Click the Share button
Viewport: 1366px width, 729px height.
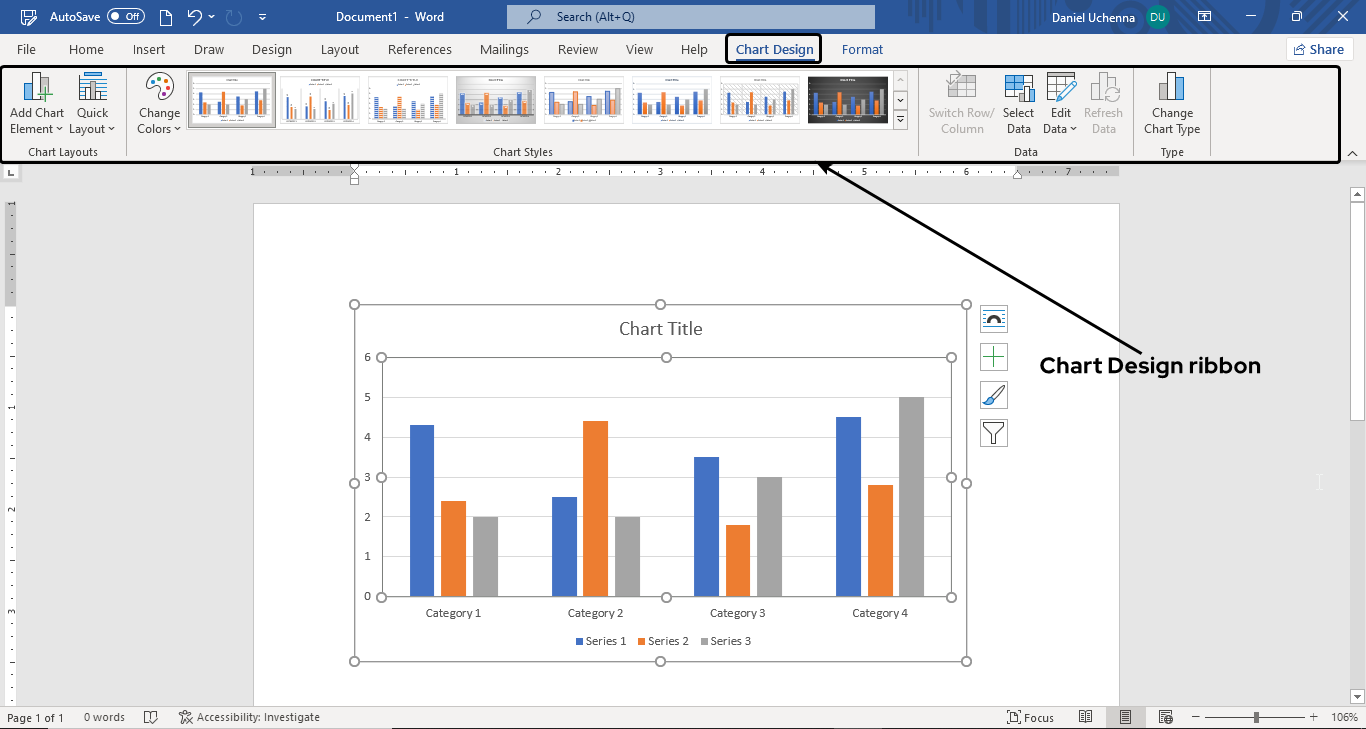(1319, 48)
